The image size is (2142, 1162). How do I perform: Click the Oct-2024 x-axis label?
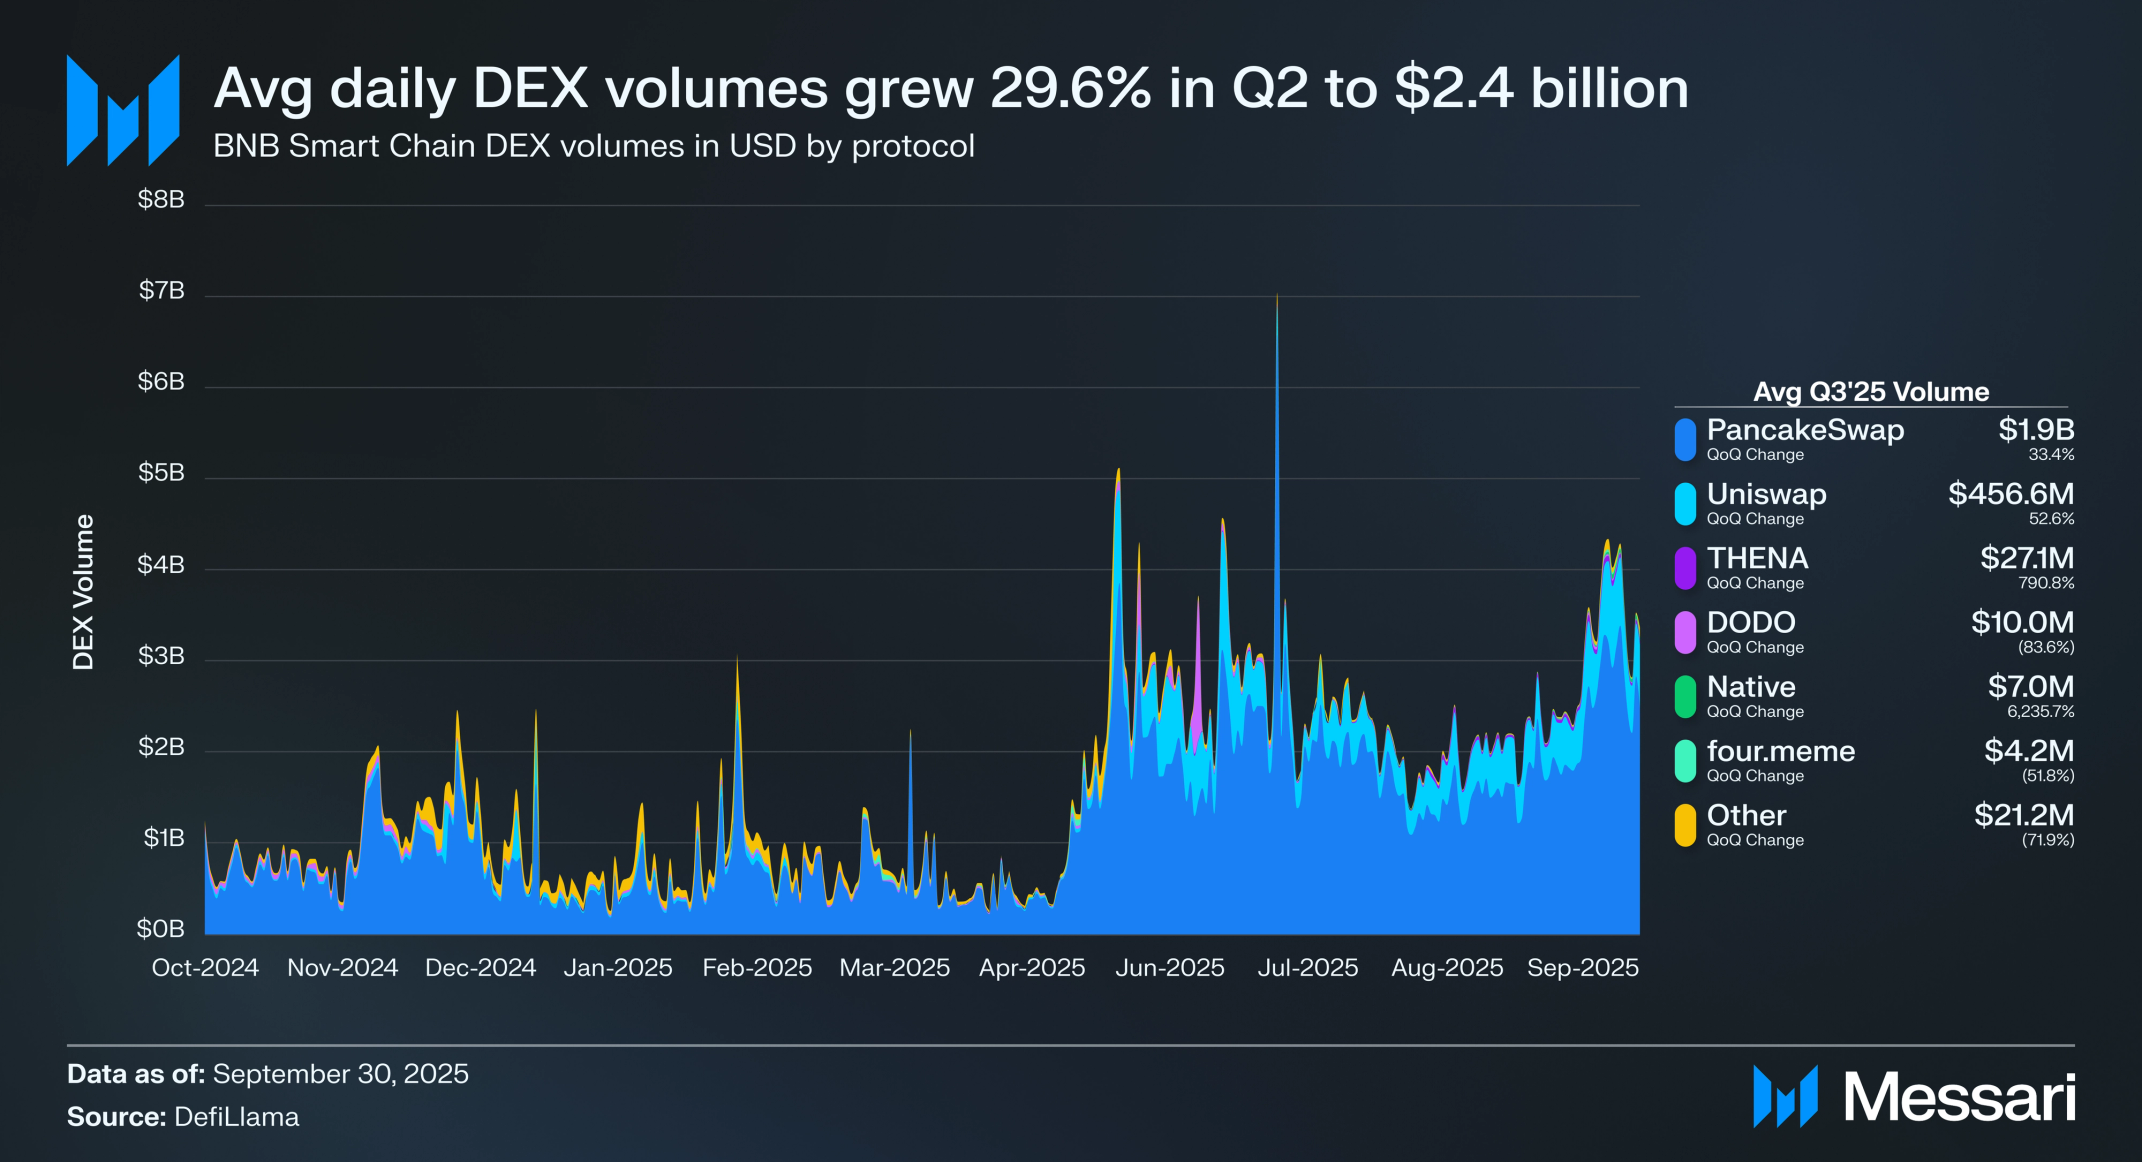[205, 968]
